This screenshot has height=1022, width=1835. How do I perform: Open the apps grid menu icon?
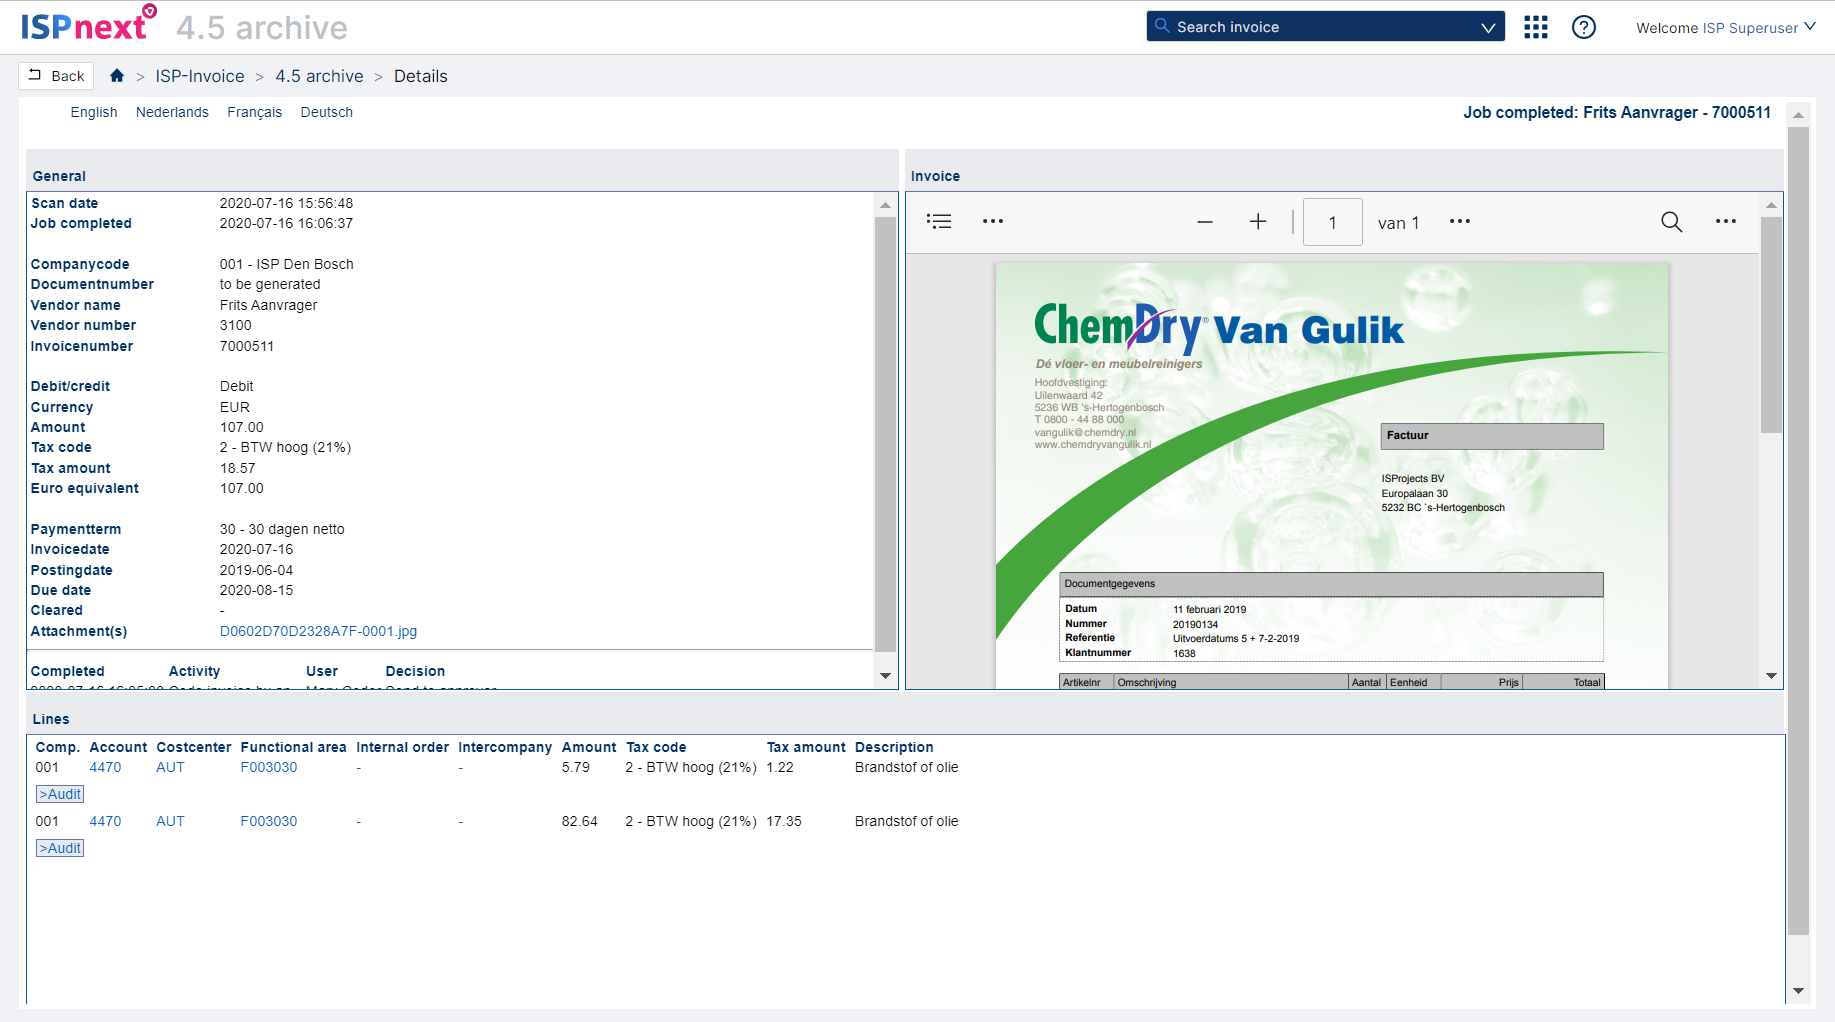pos(1535,27)
